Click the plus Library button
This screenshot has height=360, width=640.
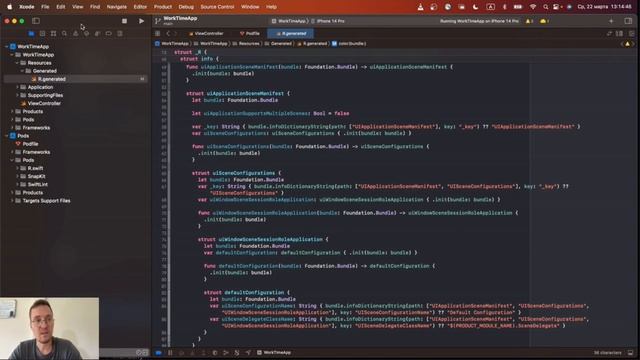611,21
